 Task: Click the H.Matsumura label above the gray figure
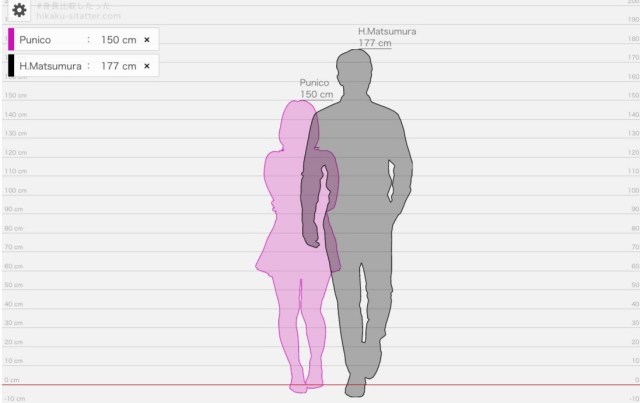[x=373, y=32]
